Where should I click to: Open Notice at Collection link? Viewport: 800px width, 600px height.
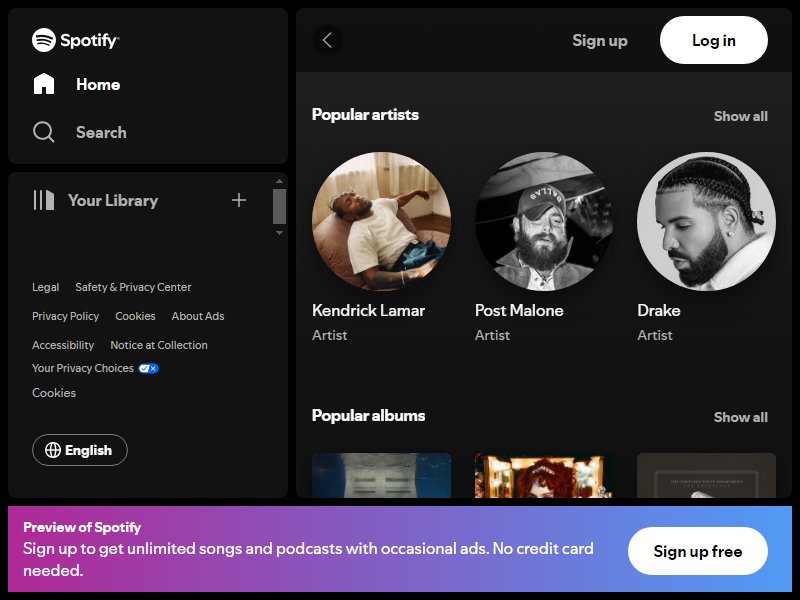(x=159, y=345)
